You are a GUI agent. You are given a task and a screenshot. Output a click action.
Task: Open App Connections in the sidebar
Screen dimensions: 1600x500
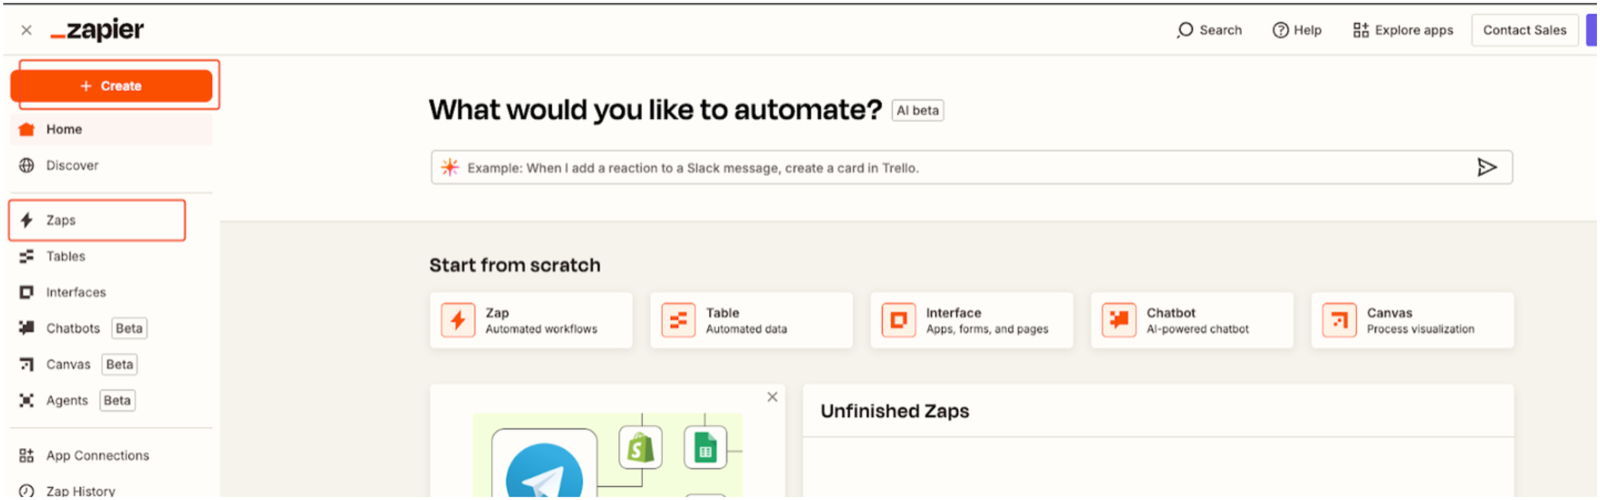coord(111,455)
